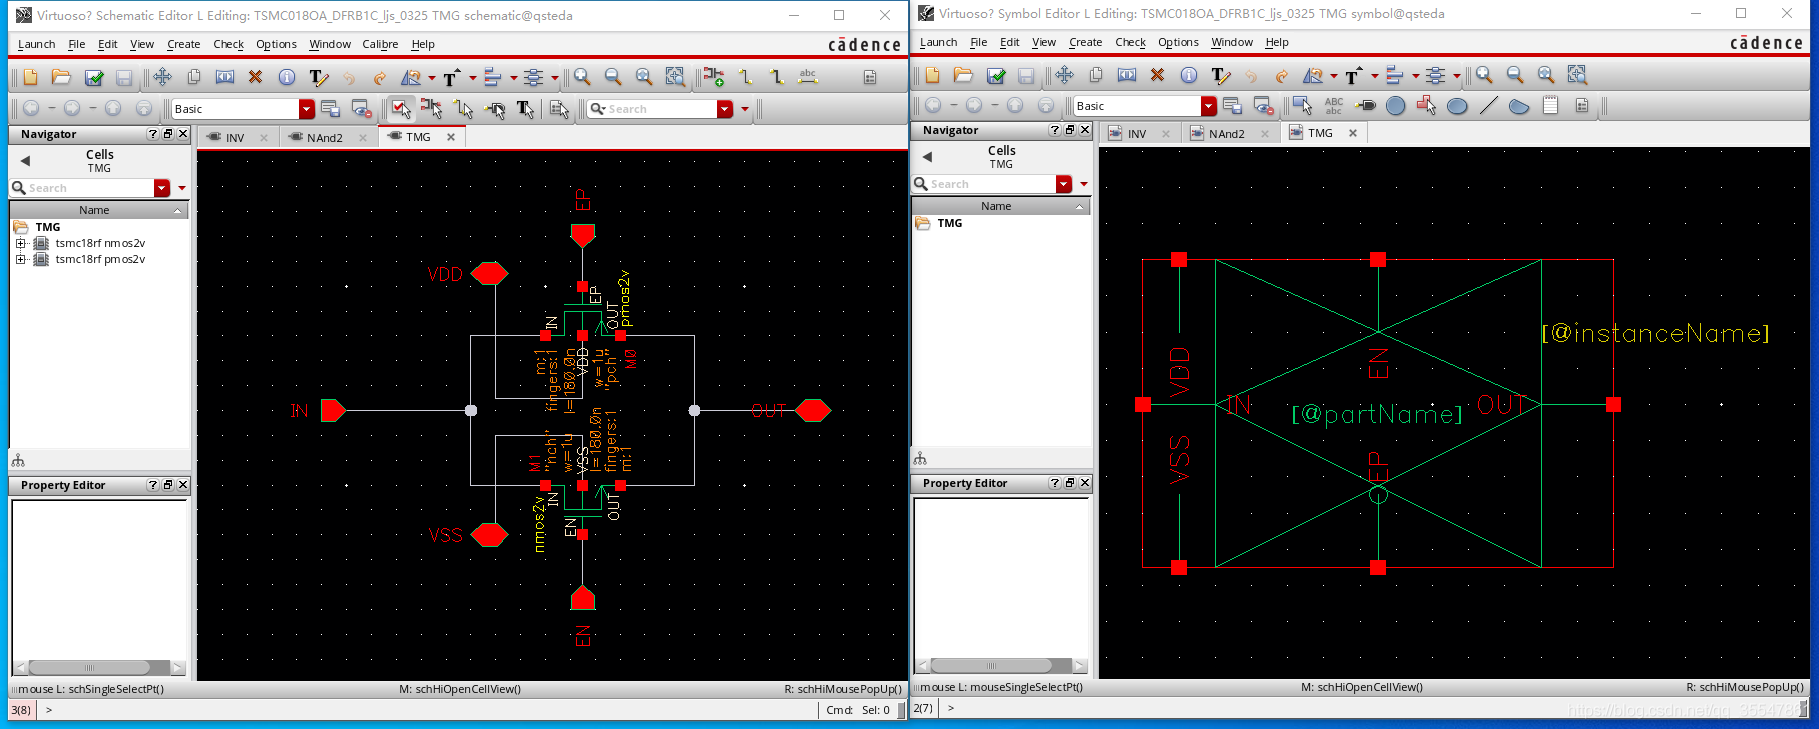Open the Basic workspace dropdown in Symbol Editor
1819x729 pixels.
coord(1209,106)
